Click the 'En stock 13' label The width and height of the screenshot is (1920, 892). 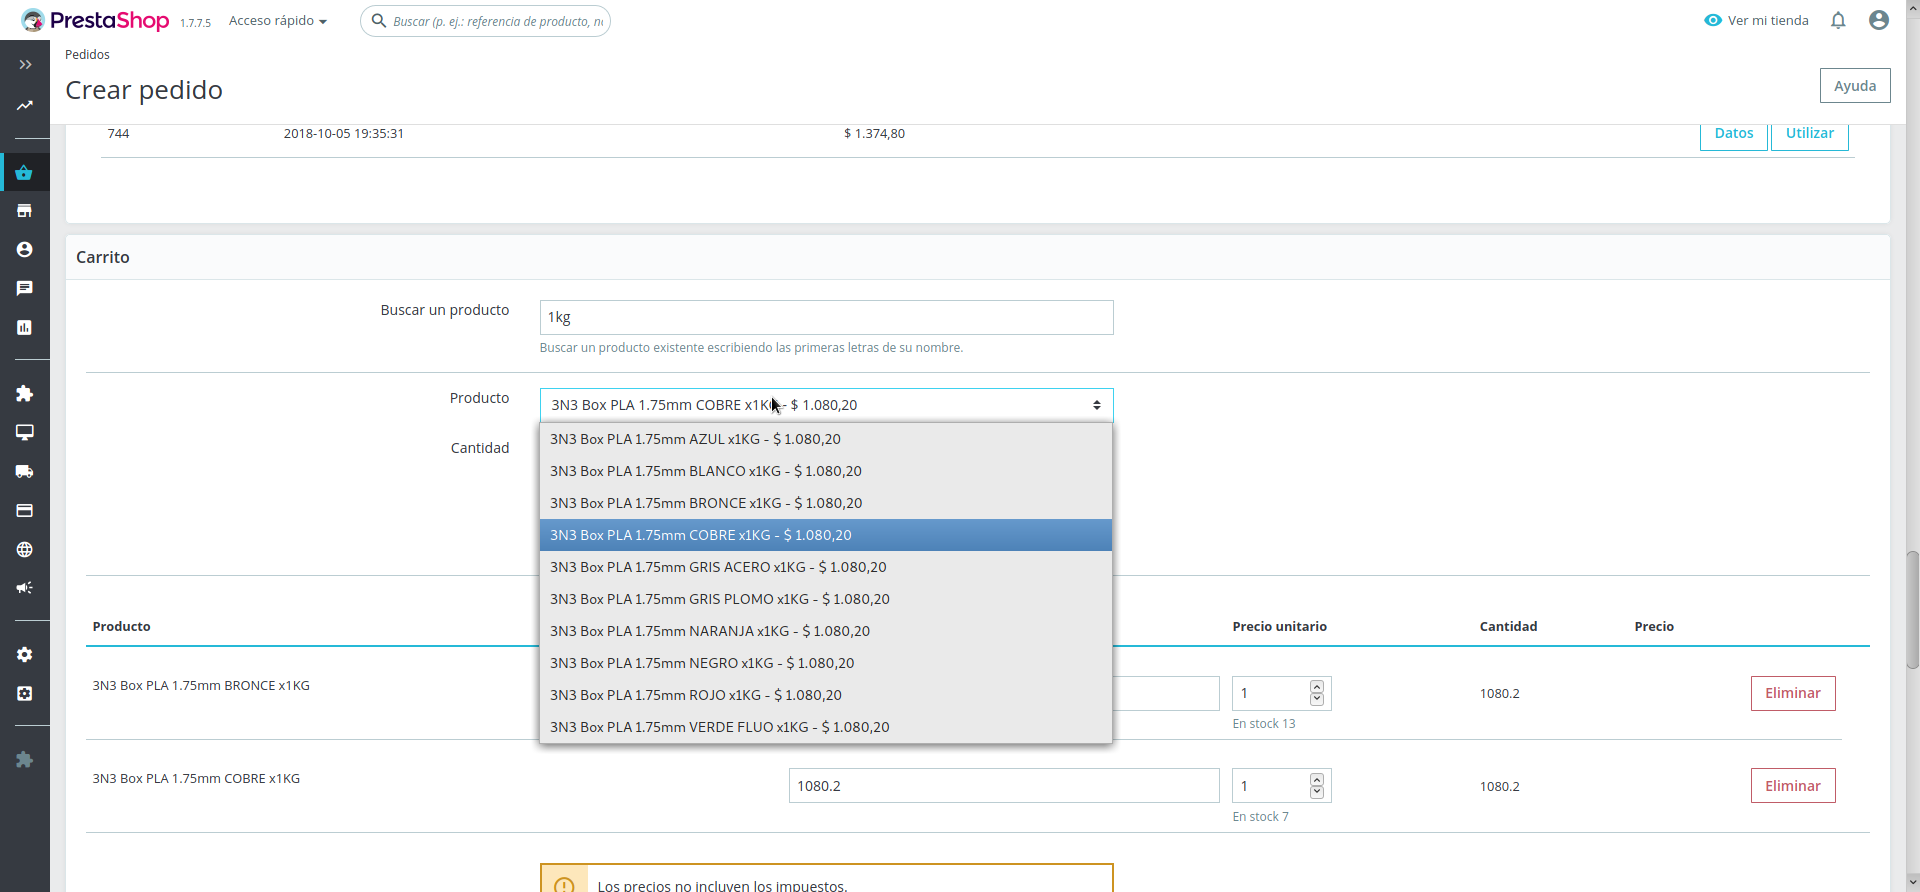pos(1264,724)
